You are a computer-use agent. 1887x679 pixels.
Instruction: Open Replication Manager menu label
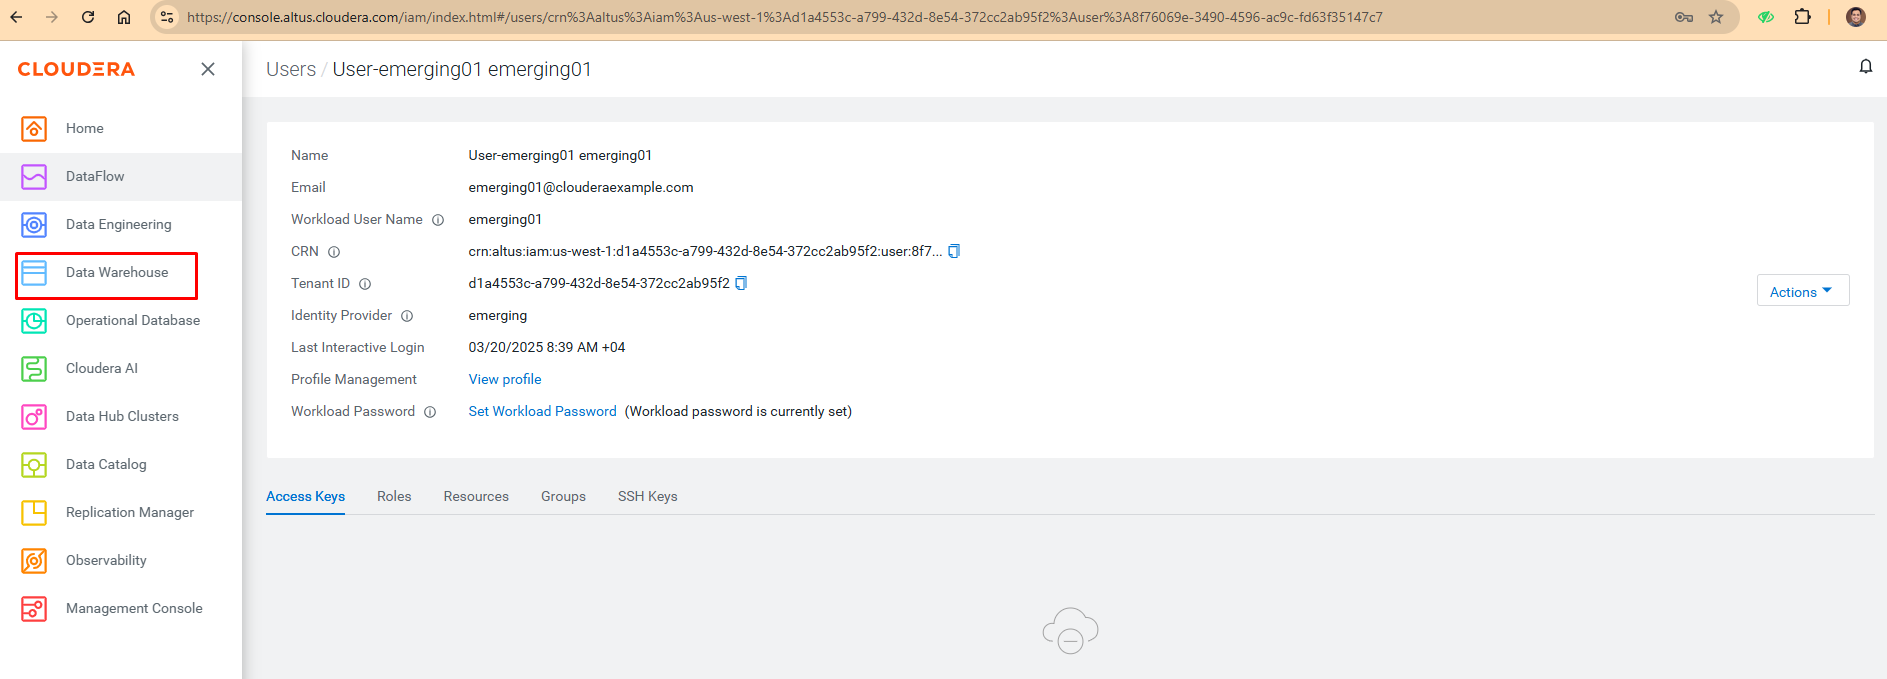click(130, 512)
